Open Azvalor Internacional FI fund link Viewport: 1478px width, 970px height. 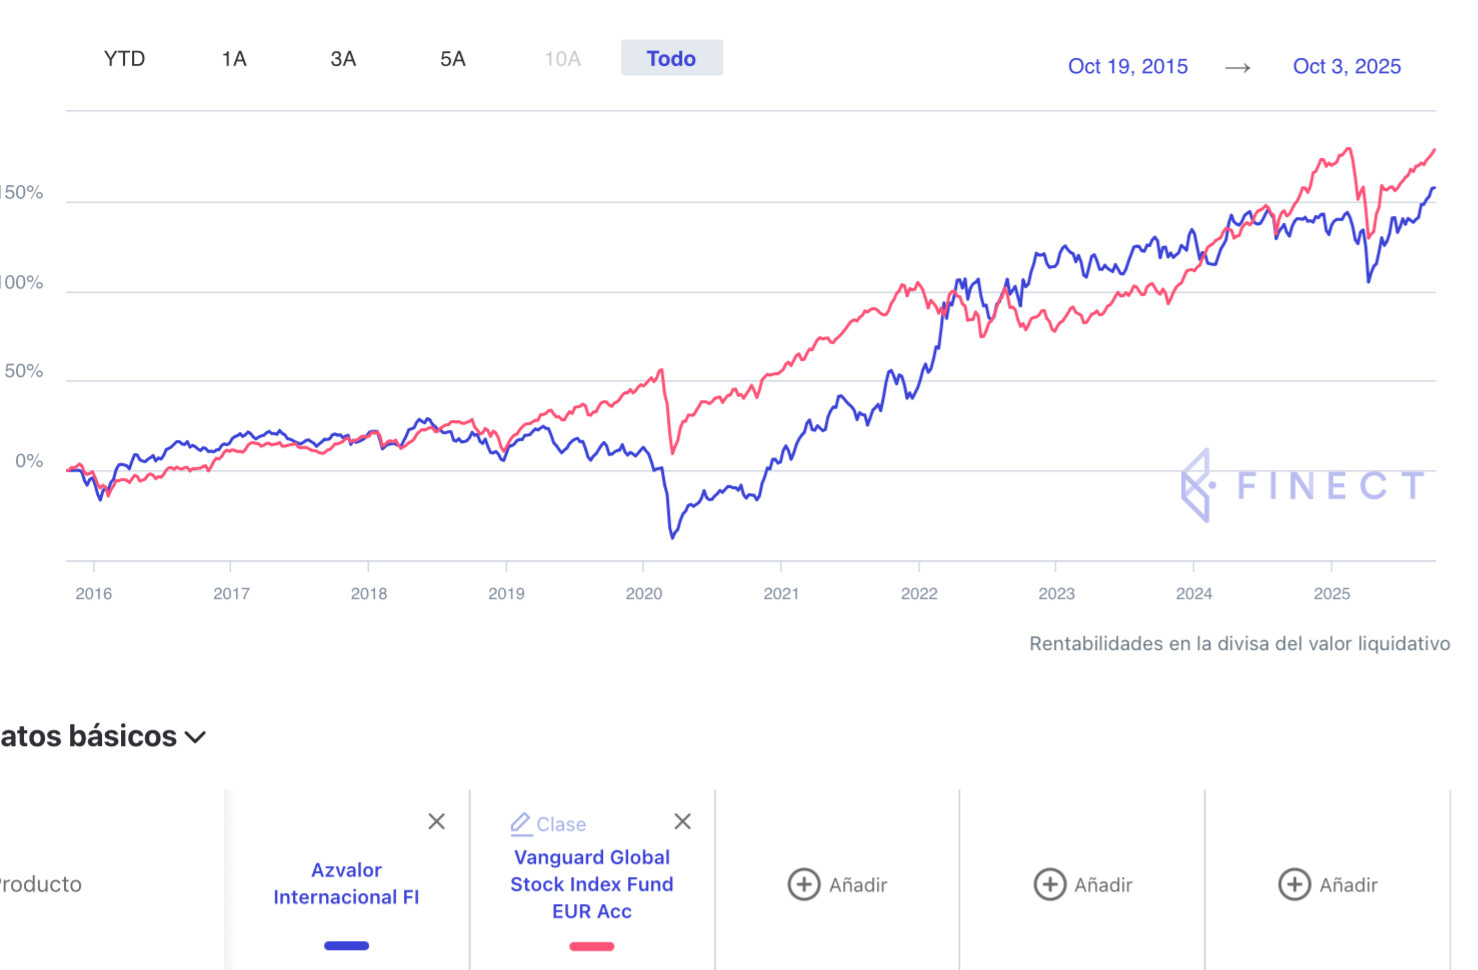pos(346,883)
